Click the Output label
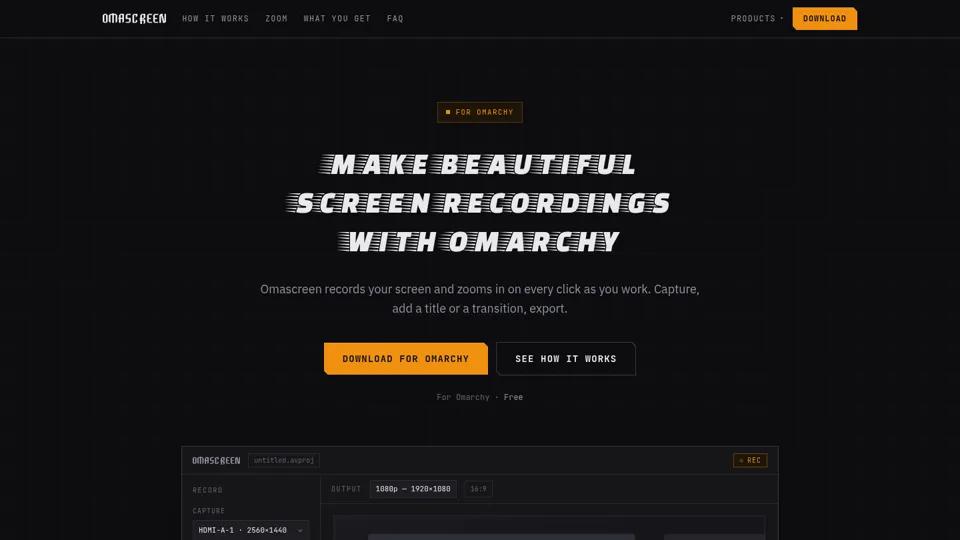 pos(346,489)
